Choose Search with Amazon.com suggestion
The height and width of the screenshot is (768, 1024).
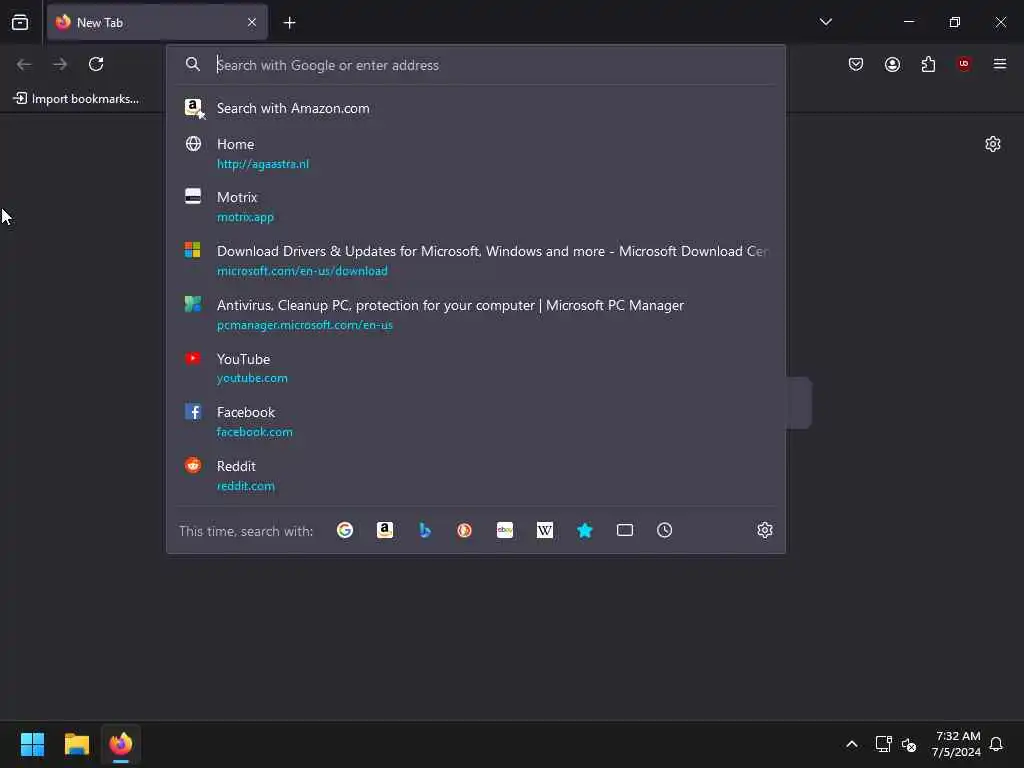coord(475,108)
